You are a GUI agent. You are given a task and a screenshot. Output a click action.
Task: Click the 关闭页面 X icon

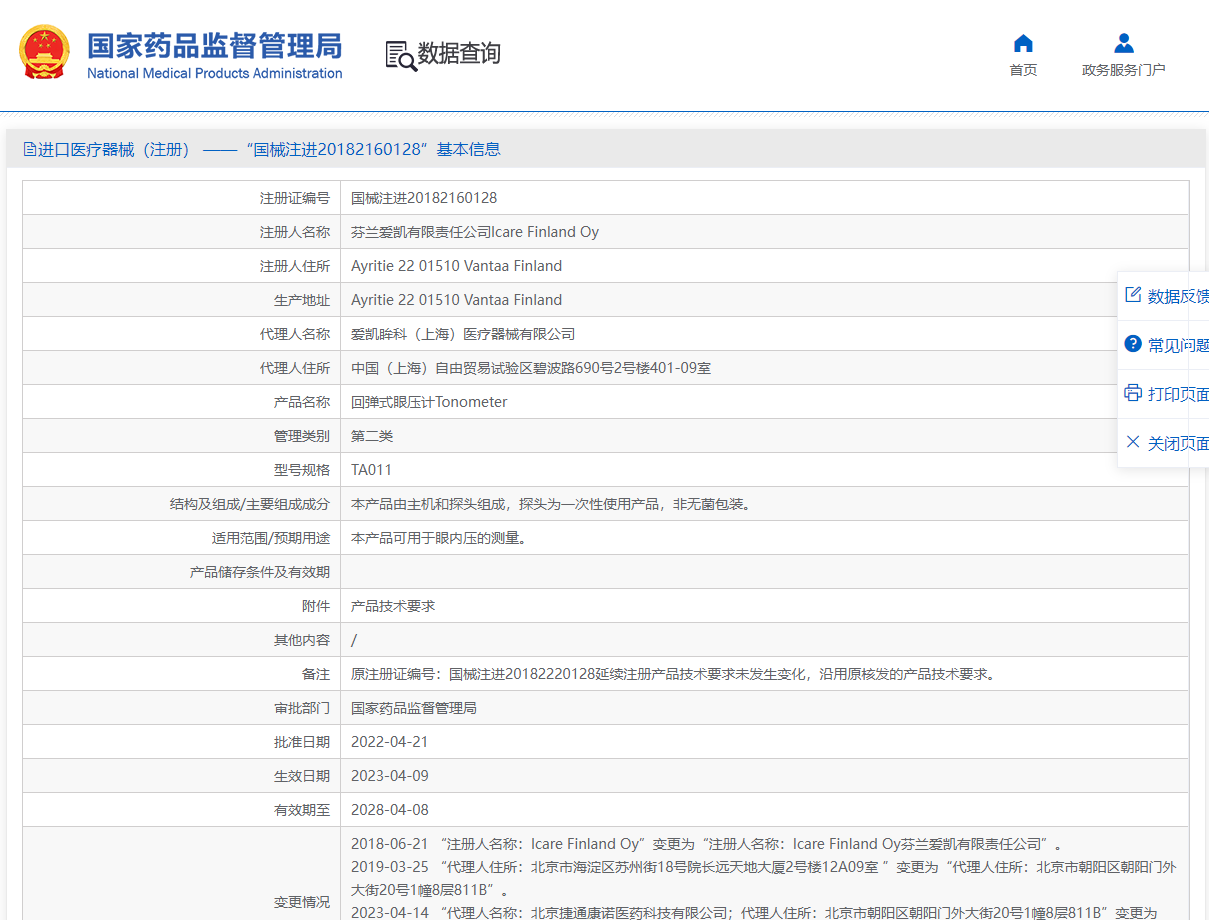point(1133,442)
